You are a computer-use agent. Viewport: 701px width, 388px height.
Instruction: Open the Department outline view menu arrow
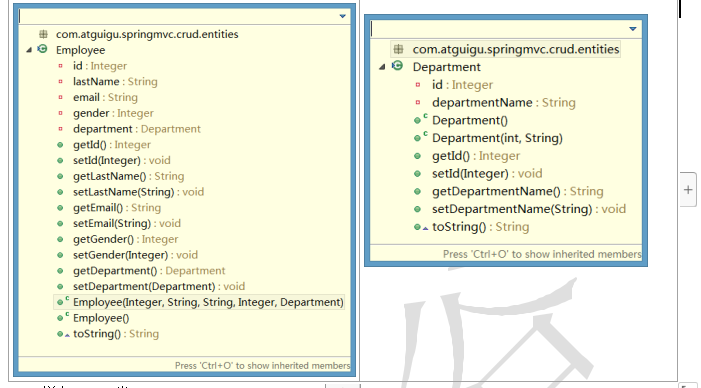(633, 29)
